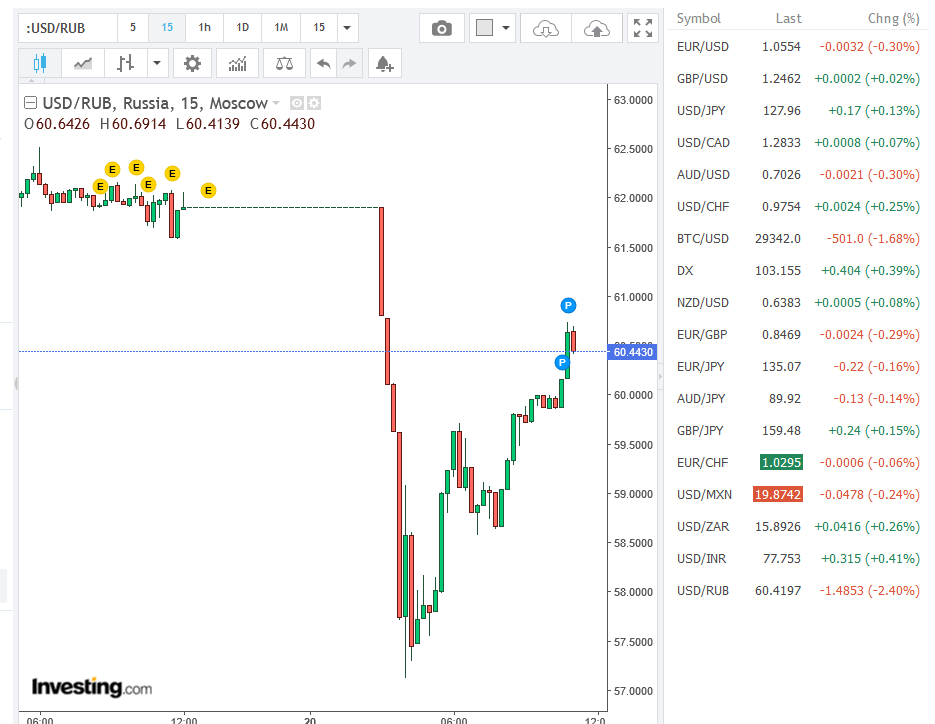Click the rightmost yellow E event marker

point(208,190)
